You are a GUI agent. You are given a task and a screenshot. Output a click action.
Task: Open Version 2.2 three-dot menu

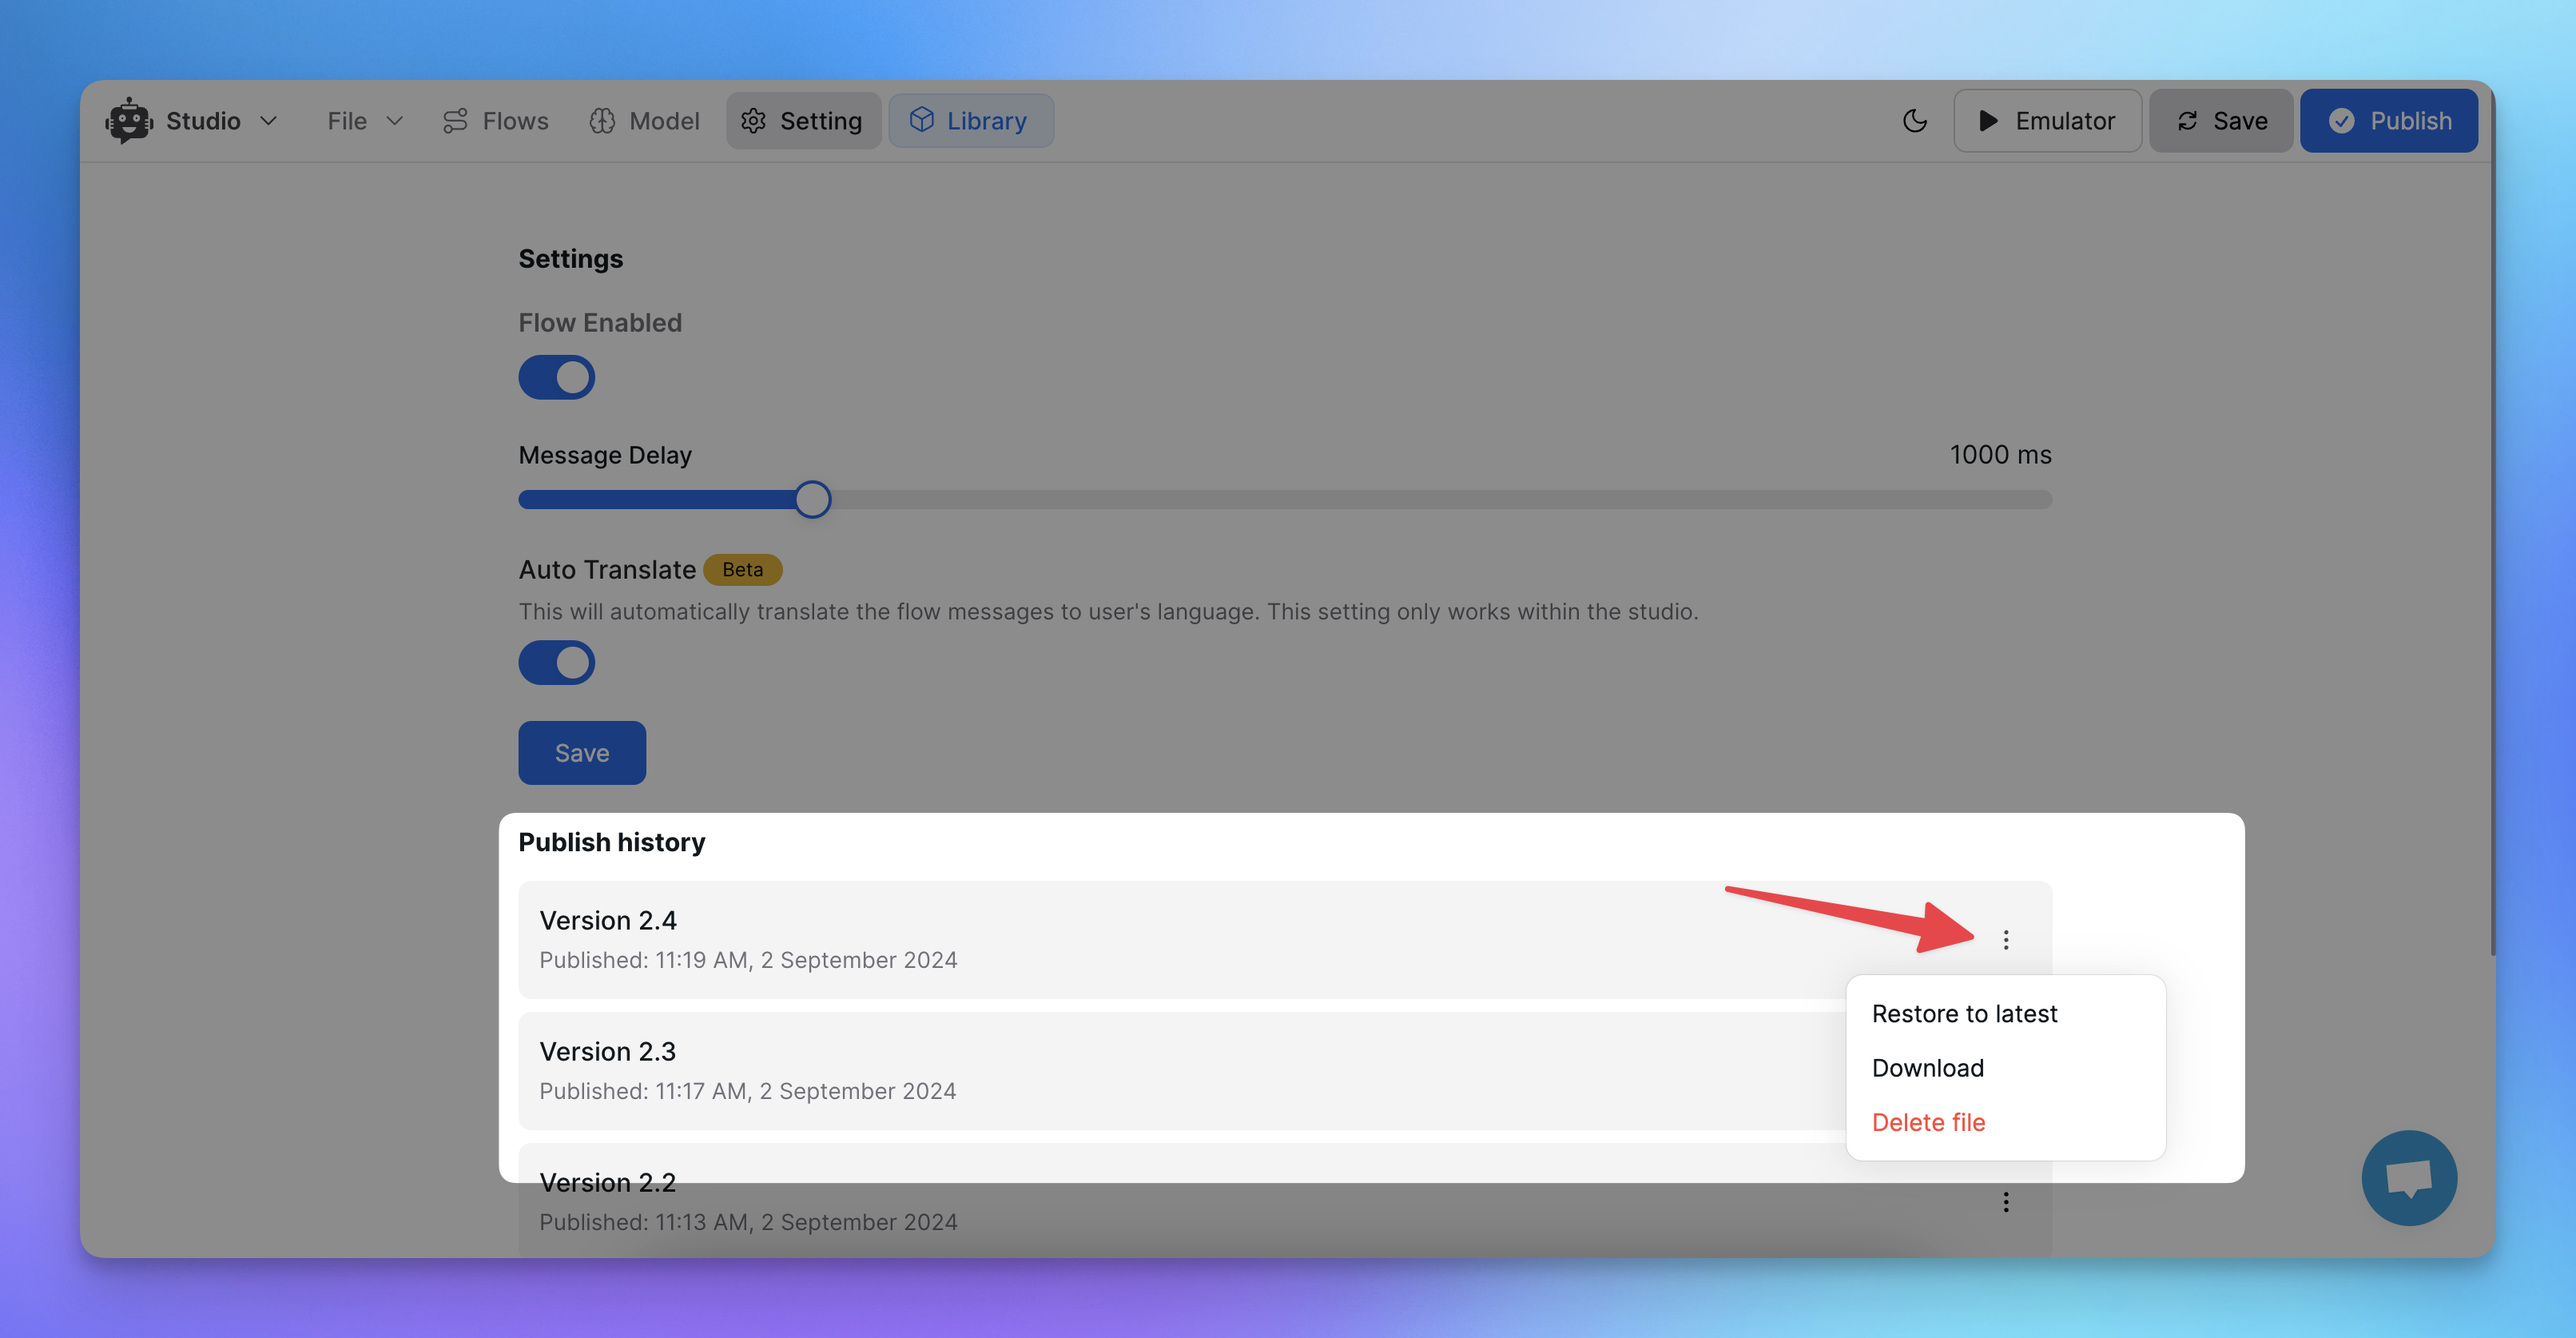[2006, 1202]
